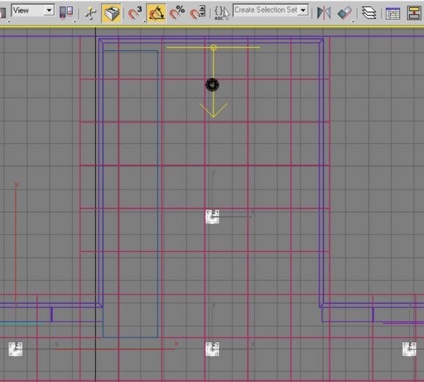
Task: Disable the highlighted Angle Snap toggle
Action: click(x=156, y=13)
